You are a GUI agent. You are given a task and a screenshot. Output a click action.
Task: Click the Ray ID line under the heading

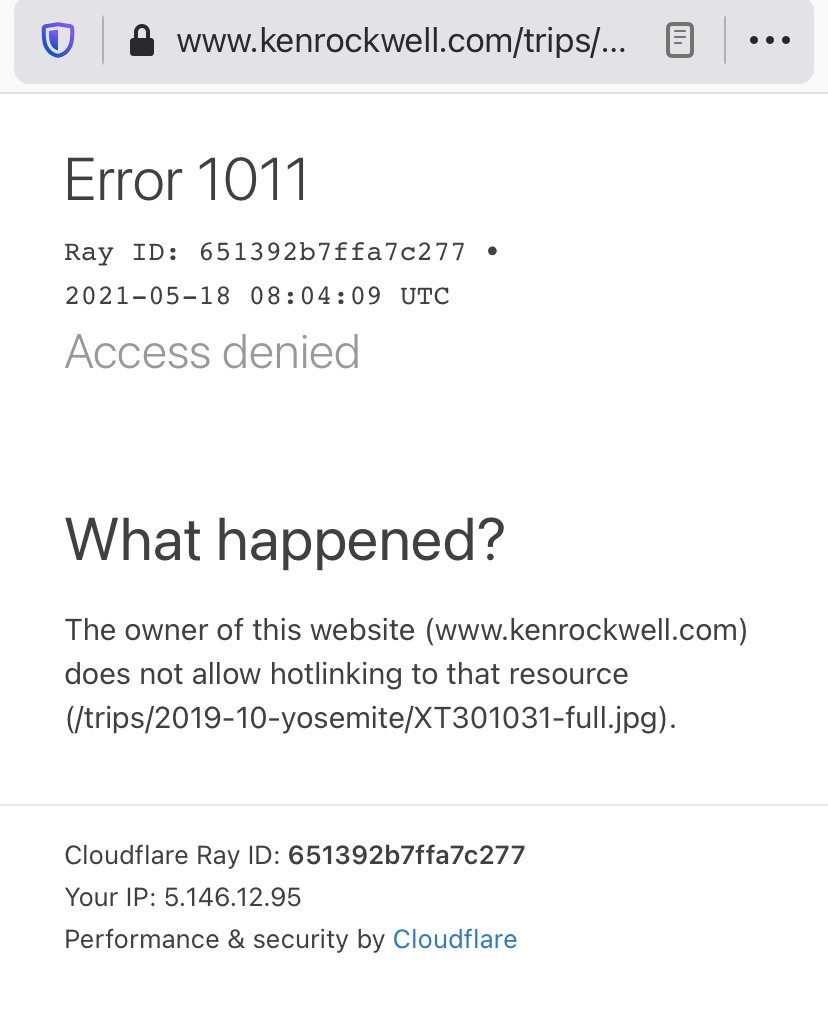click(265, 251)
